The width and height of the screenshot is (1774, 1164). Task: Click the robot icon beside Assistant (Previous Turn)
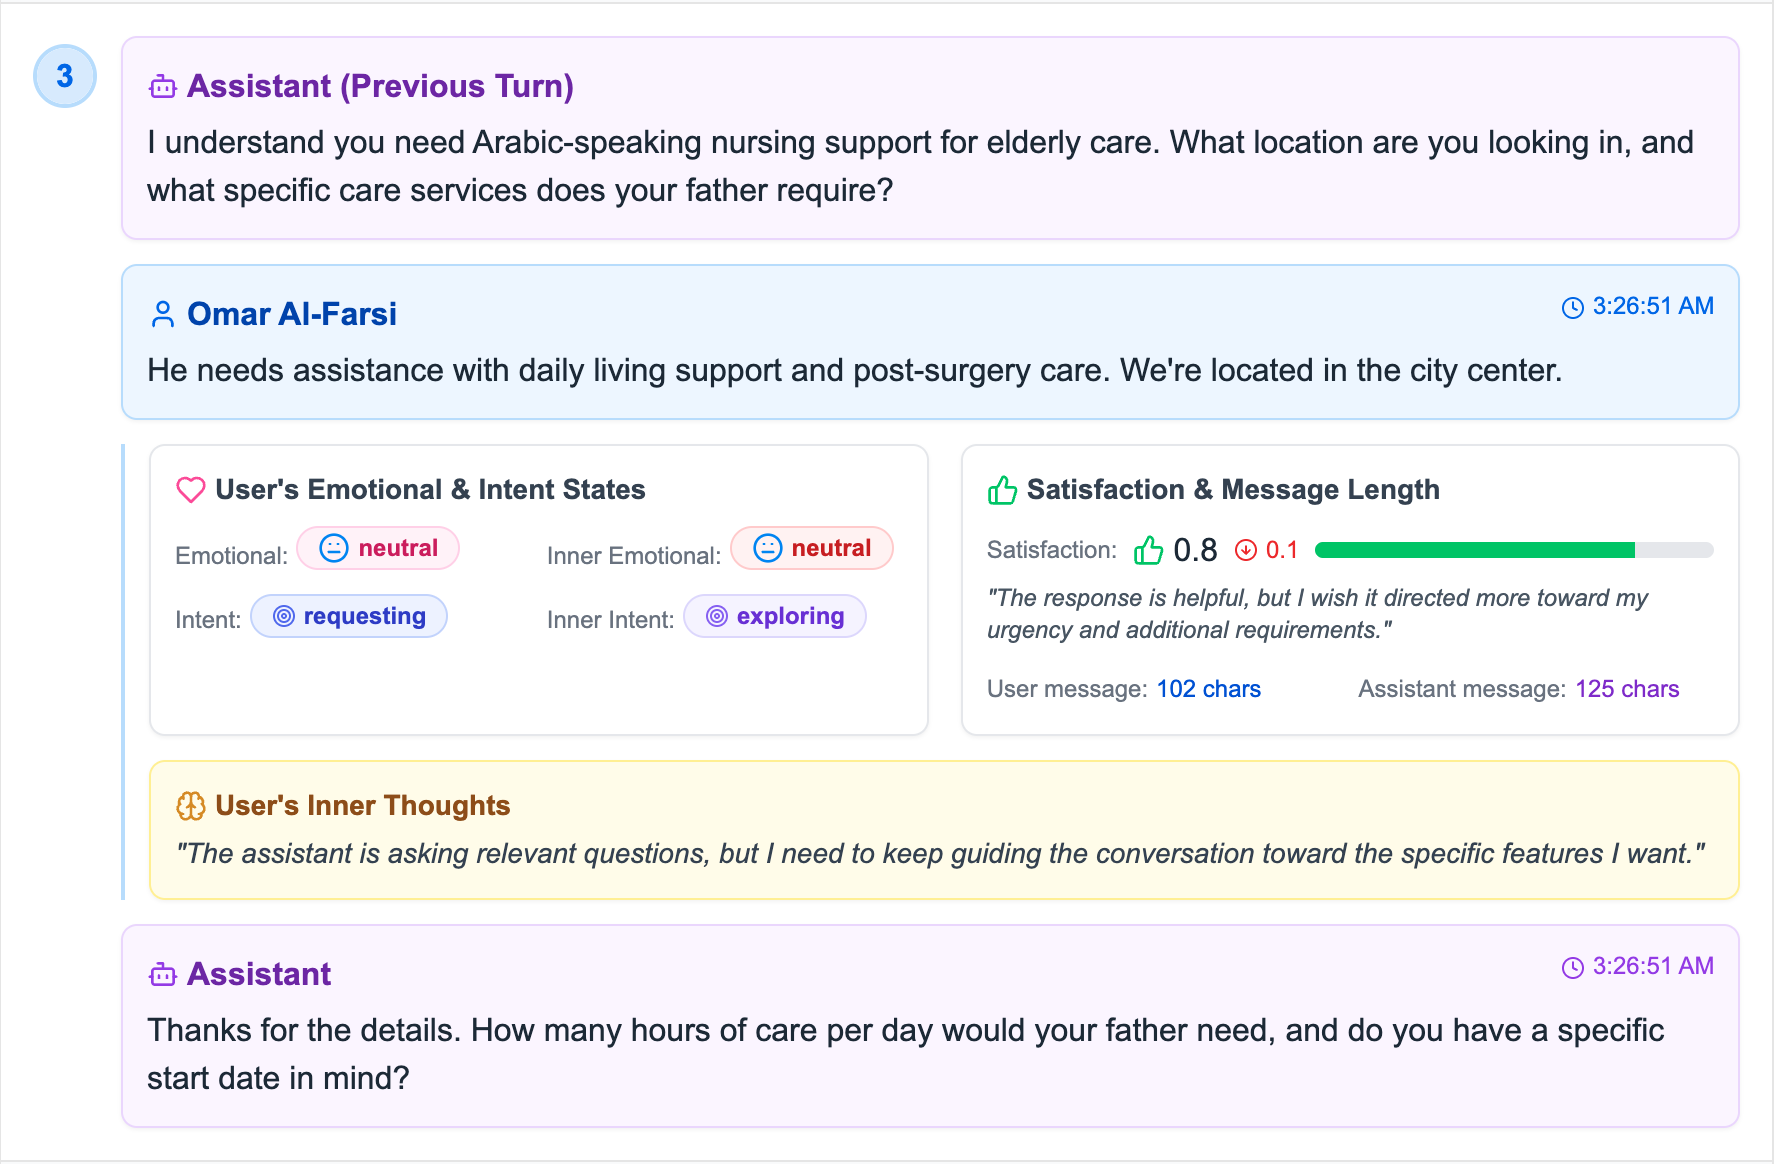click(162, 87)
